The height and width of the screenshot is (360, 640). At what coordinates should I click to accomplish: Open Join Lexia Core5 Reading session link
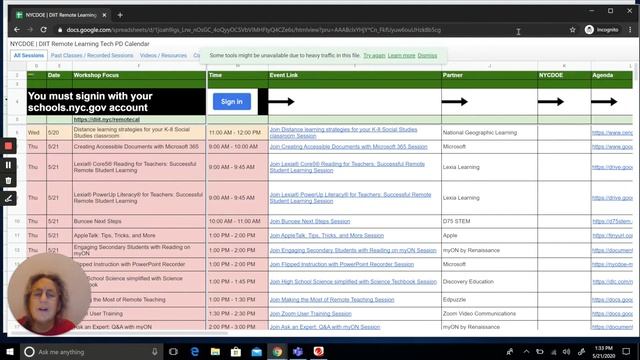(x=347, y=167)
